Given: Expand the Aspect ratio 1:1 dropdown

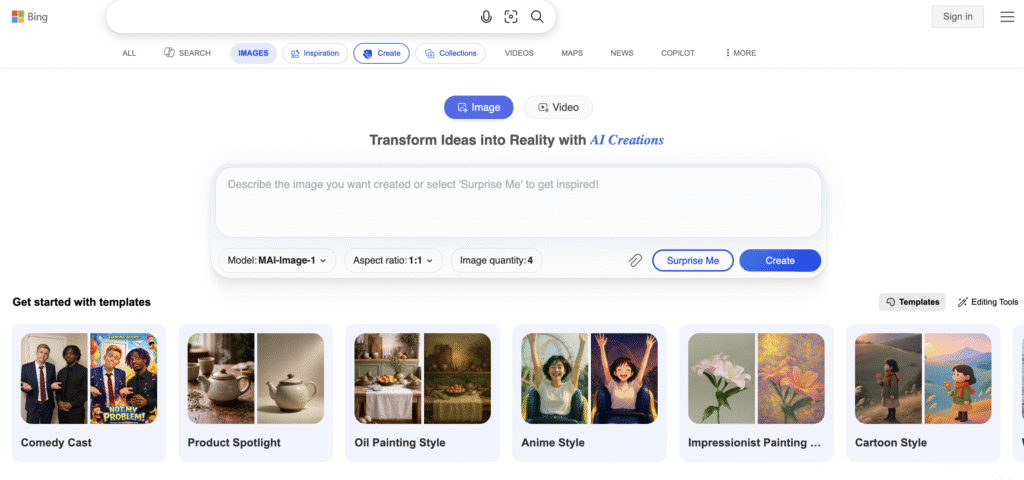Looking at the screenshot, I should (x=393, y=261).
